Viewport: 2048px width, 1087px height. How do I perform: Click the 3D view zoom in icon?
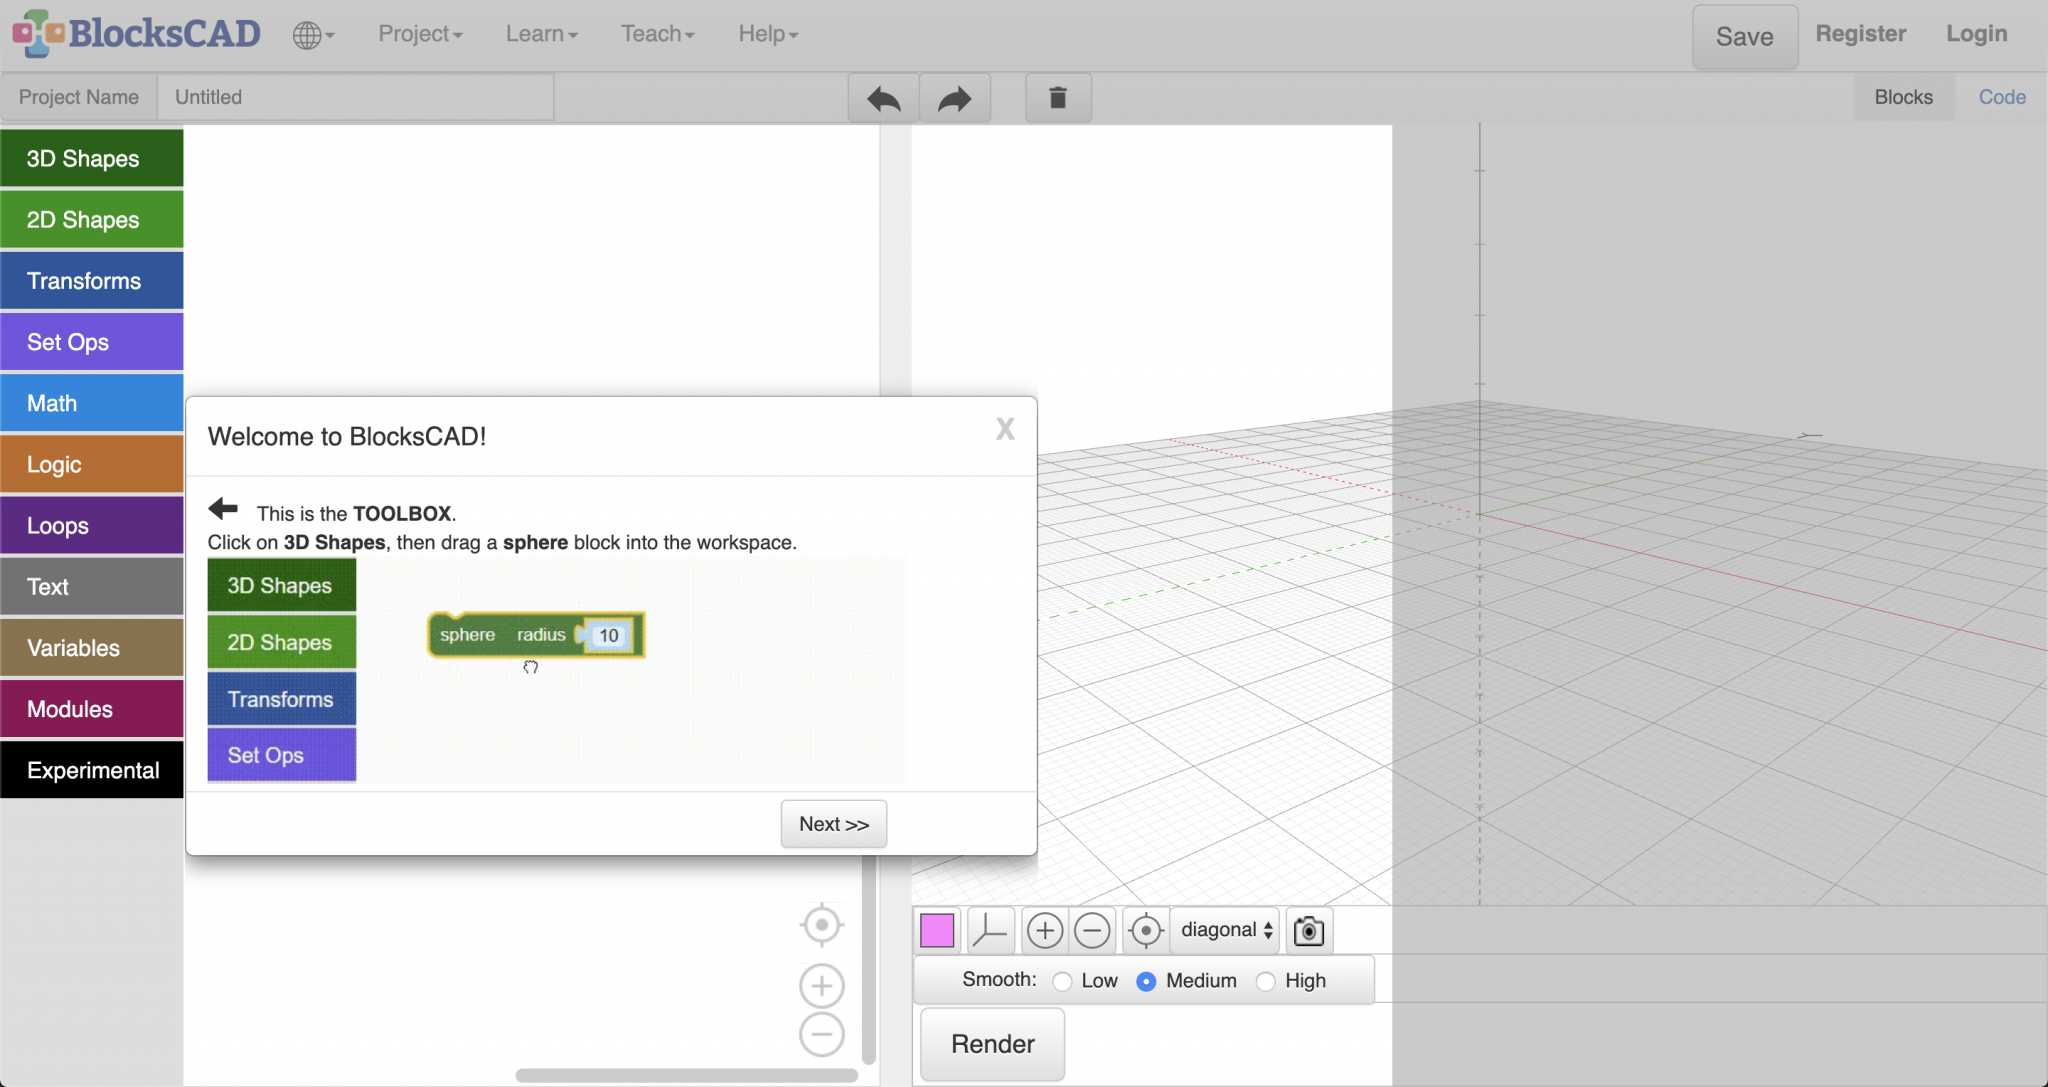(x=1044, y=930)
